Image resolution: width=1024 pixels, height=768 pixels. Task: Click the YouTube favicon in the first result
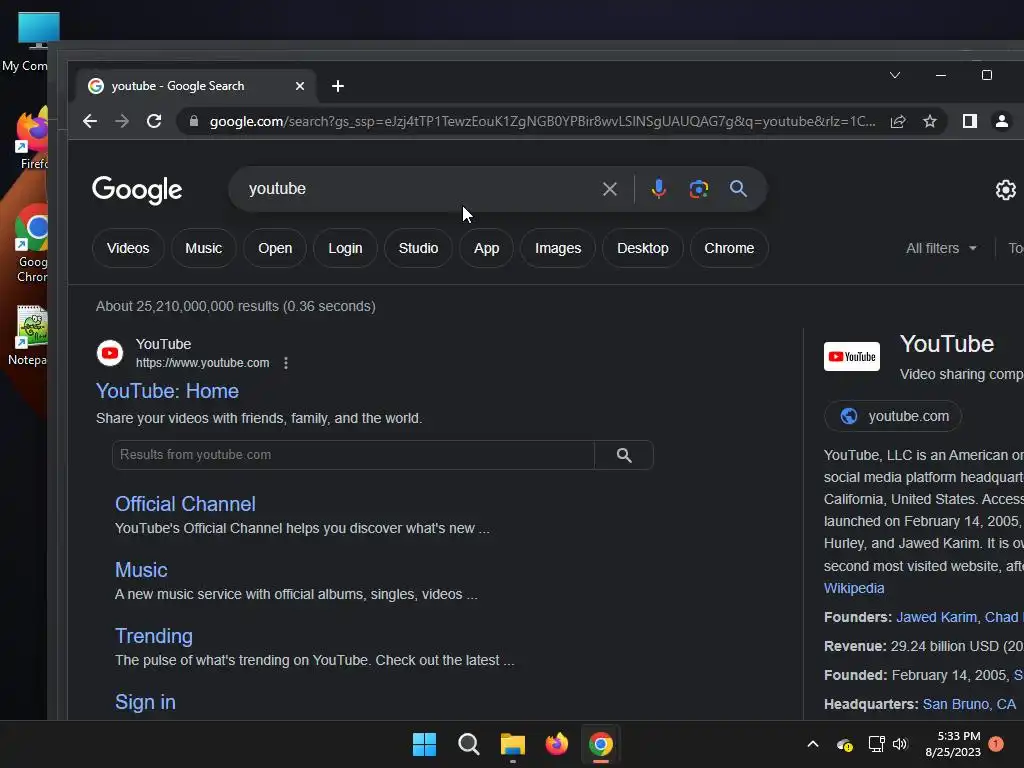(110, 353)
